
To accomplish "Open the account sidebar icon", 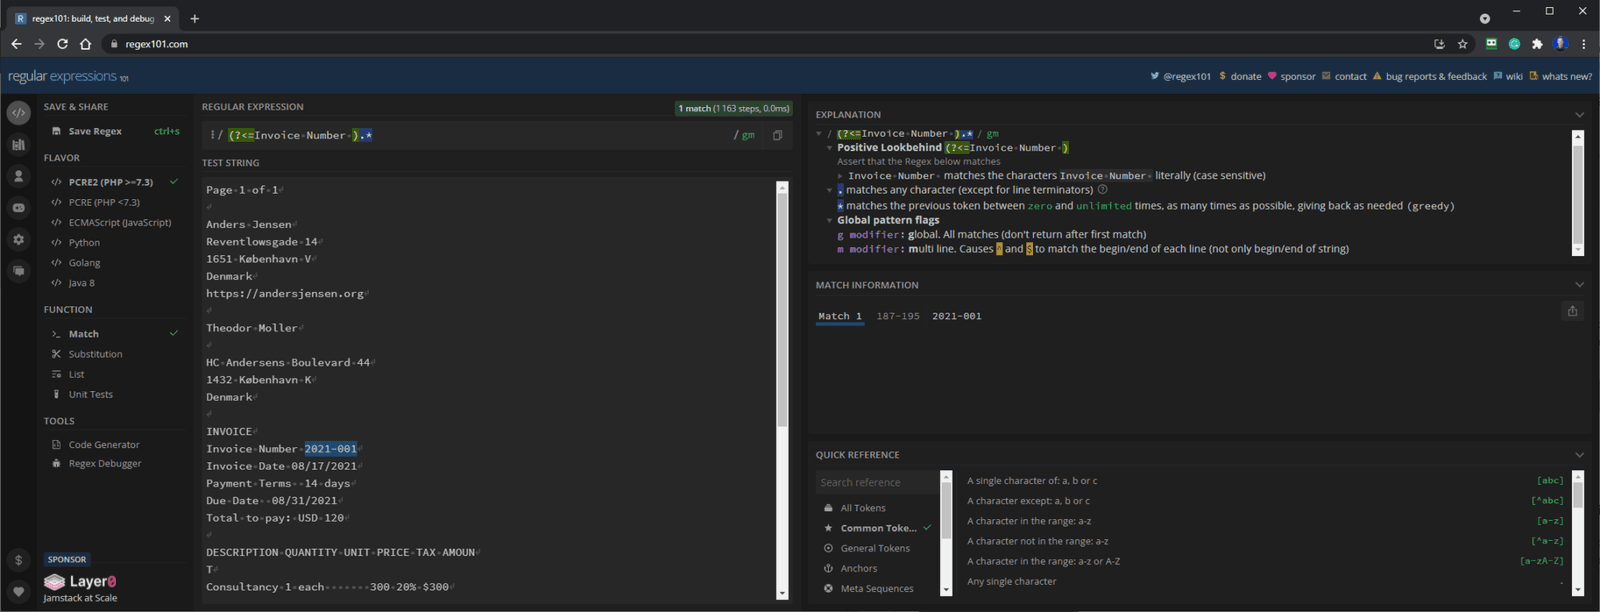I will pos(18,176).
